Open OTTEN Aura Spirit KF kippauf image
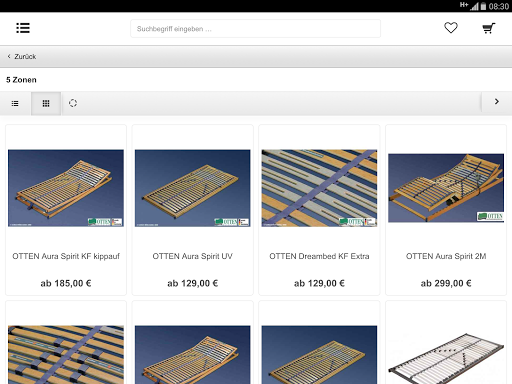 click(x=66, y=188)
